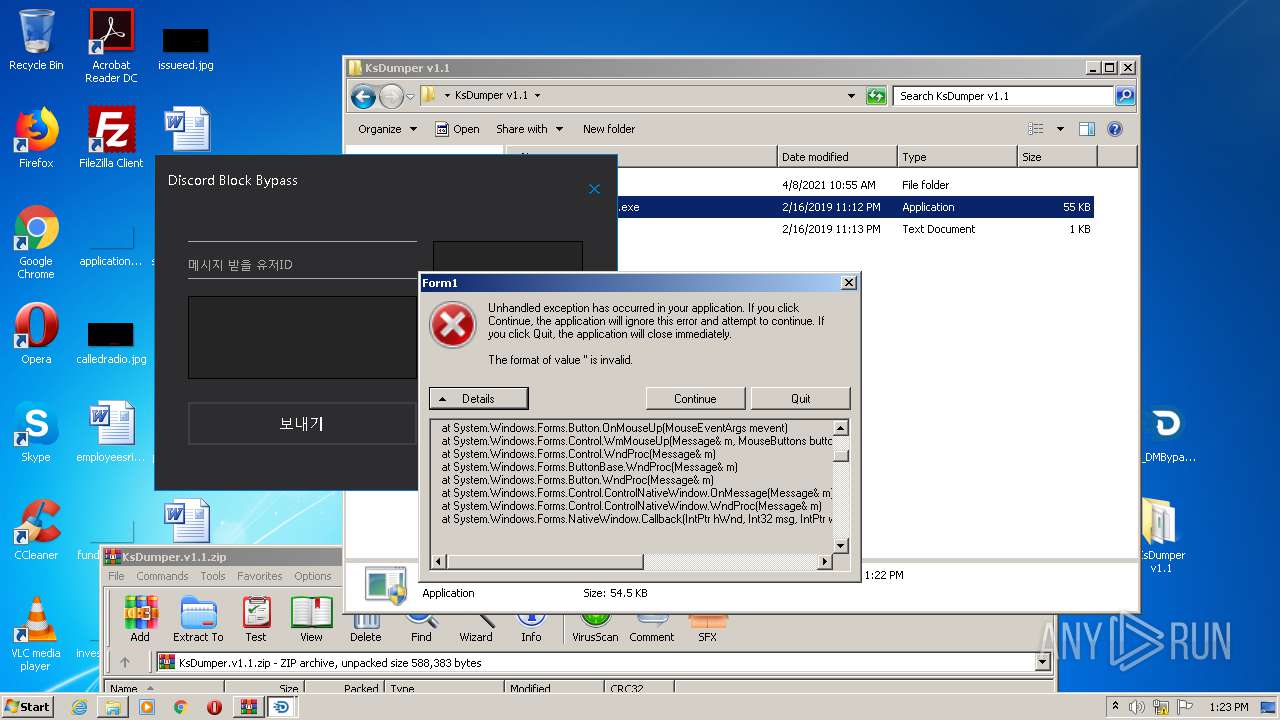Click Continue in error dialog

coord(695,398)
